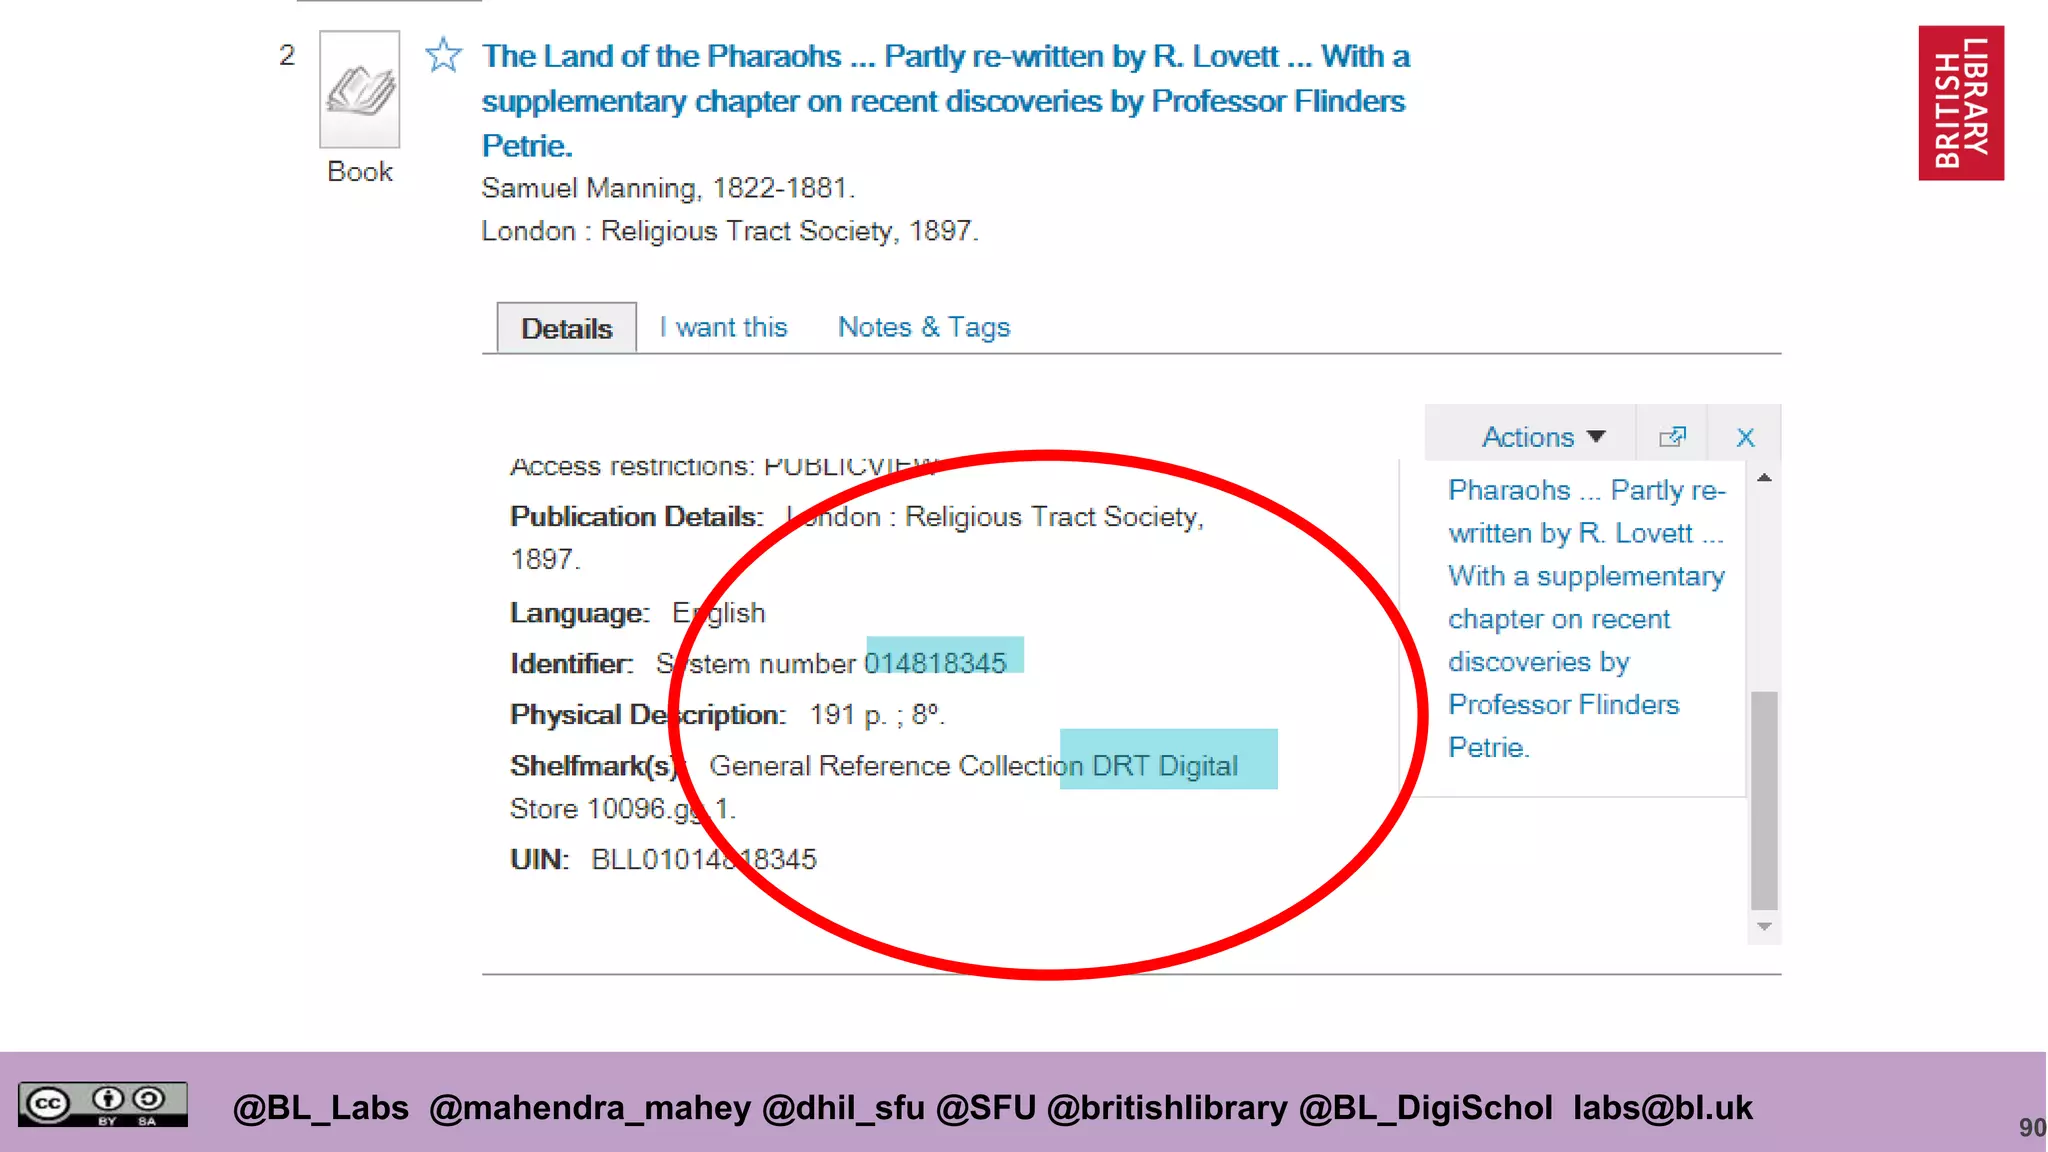Switch to the I want this tab

(723, 327)
